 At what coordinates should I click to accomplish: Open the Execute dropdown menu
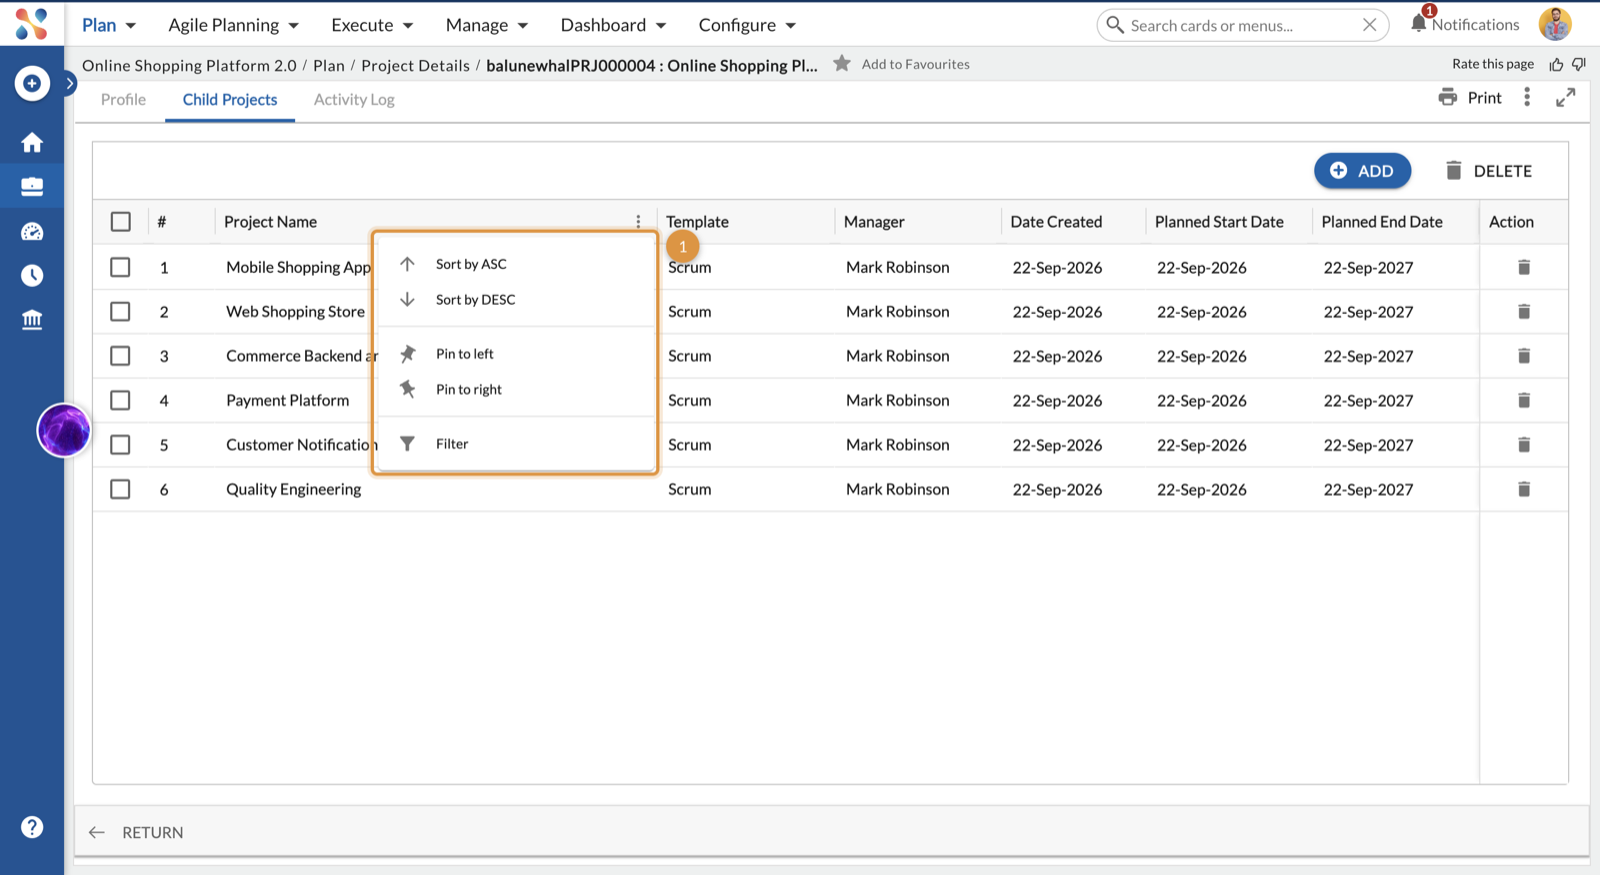click(x=372, y=25)
